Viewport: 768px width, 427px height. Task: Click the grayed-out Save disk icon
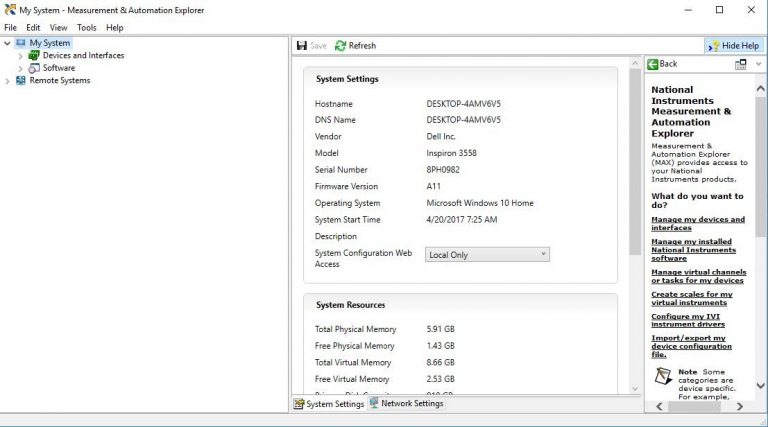click(302, 46)
